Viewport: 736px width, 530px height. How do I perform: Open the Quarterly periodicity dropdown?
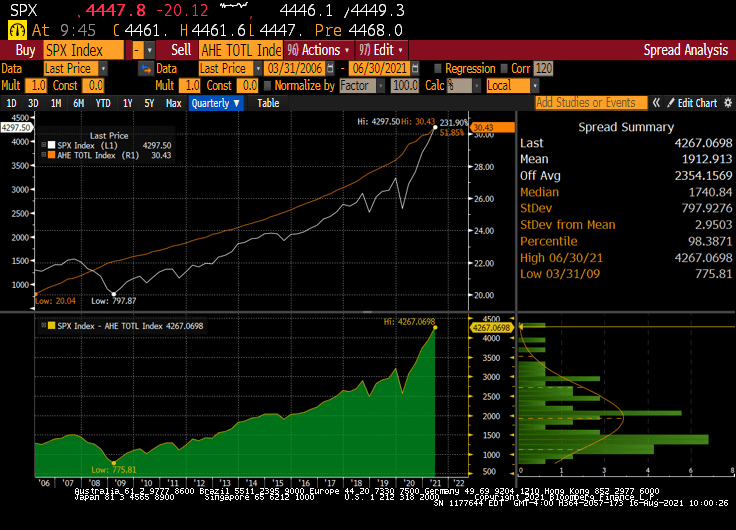(x=216, y=103)
